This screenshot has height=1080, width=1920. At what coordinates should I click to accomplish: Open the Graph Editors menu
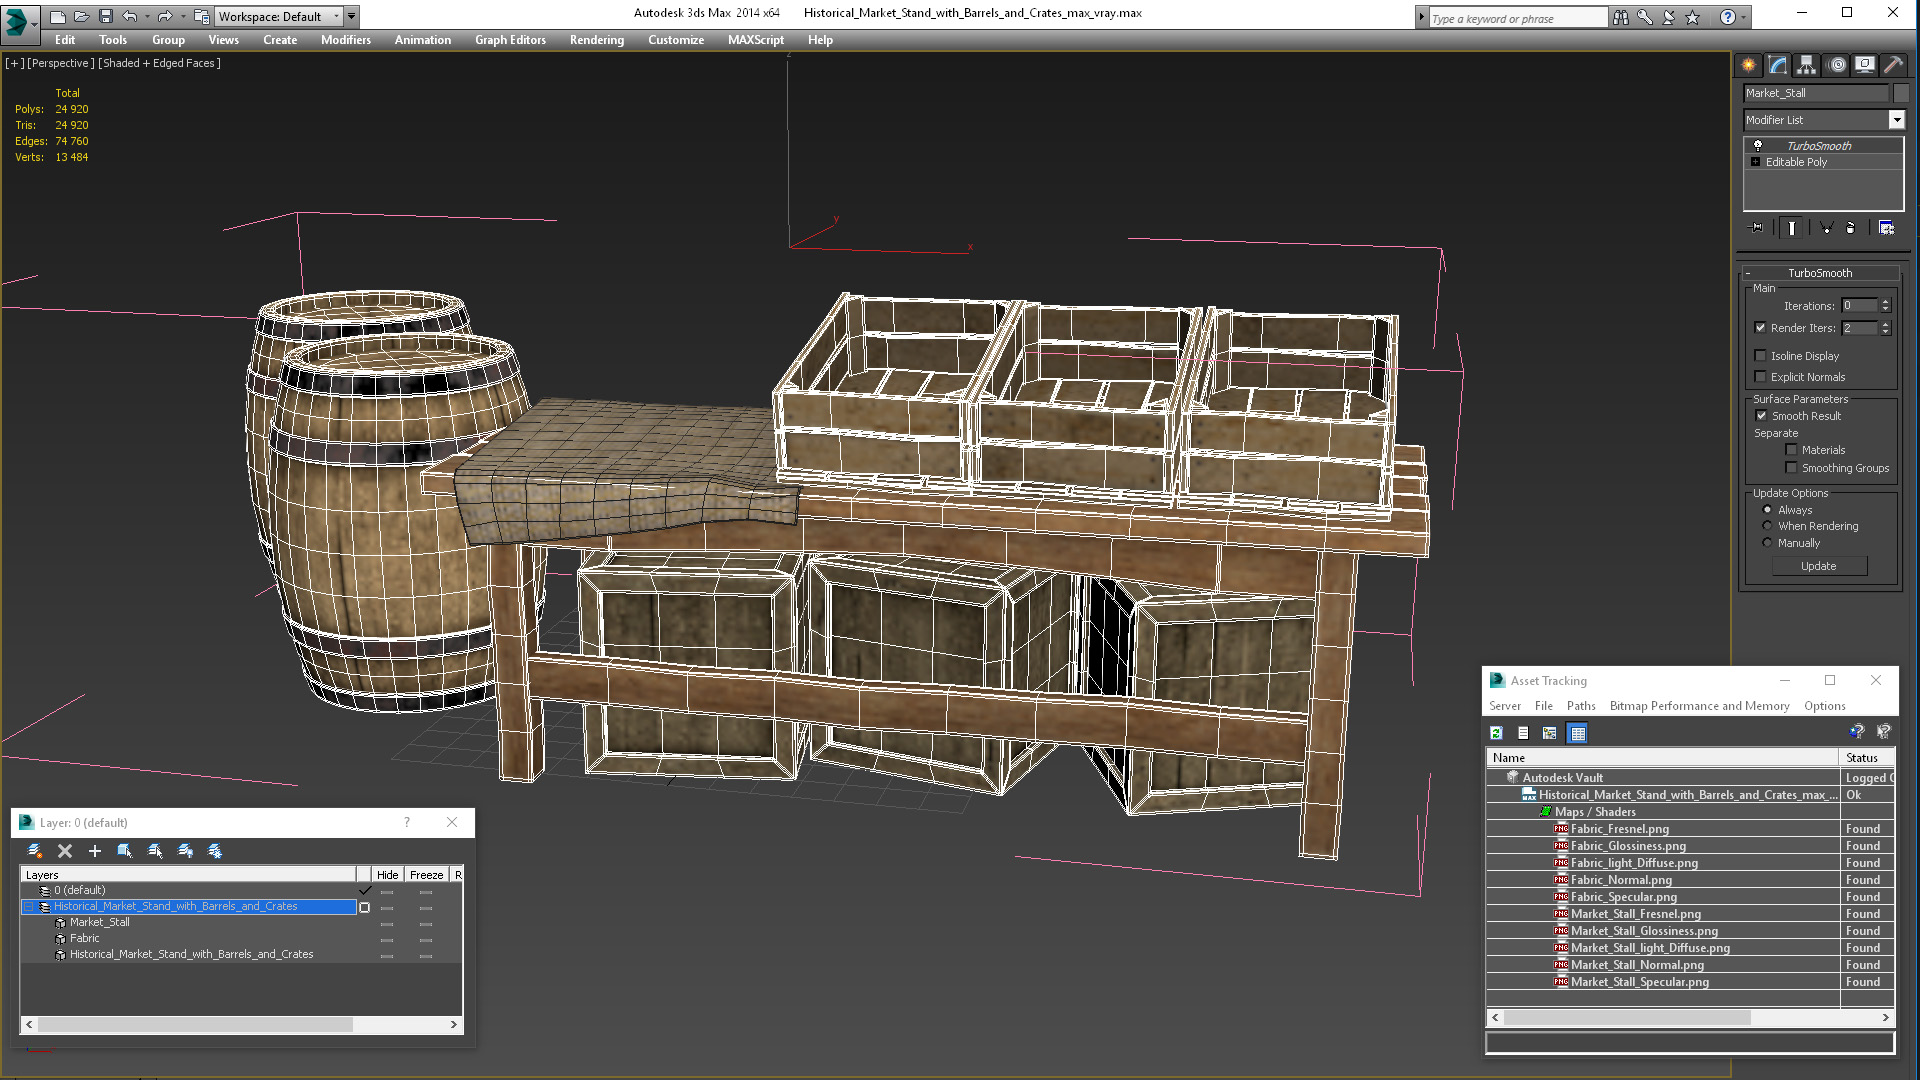coord(510,40)
